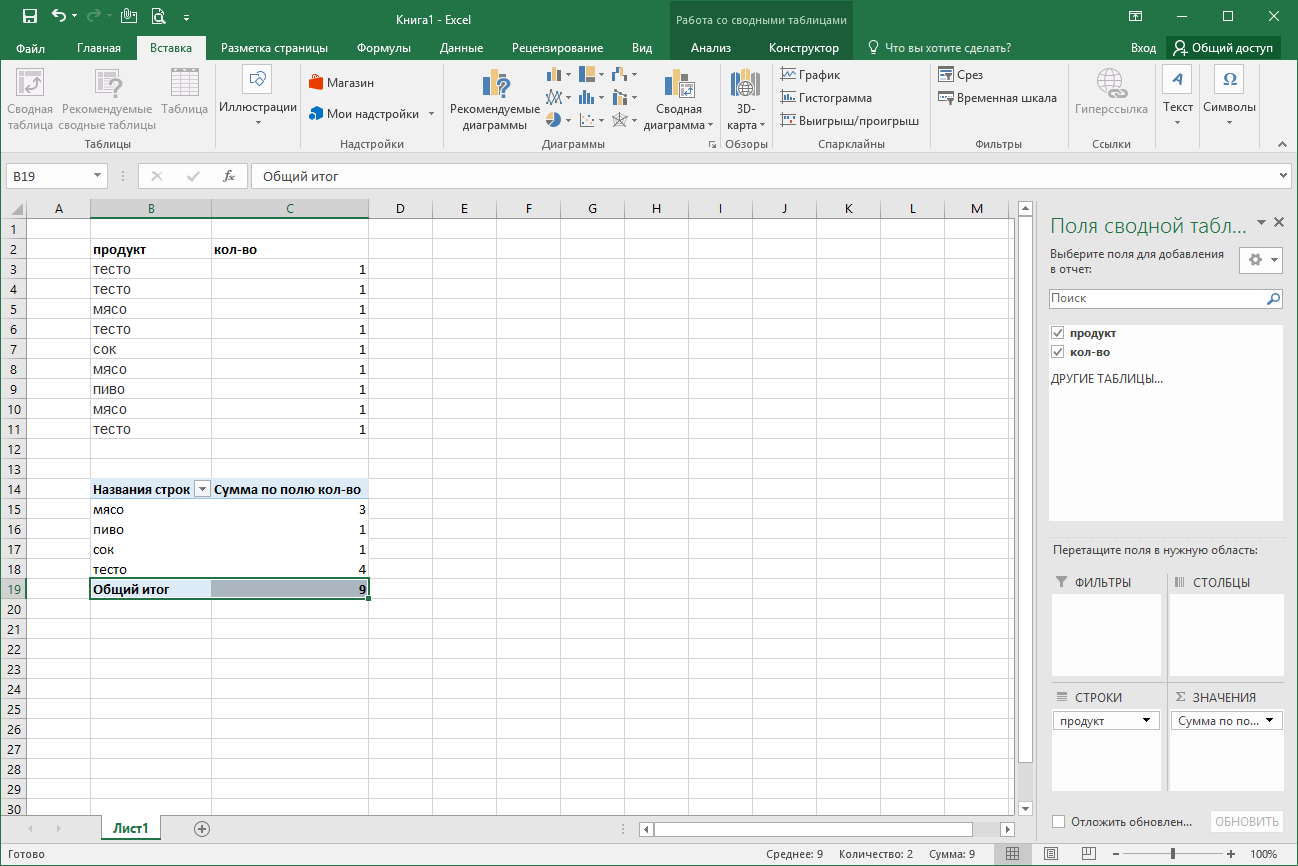Image resolution: width=1298 pixels, height=866 pixels.
Task: Open the Сумма по полю dropdown in Values area
Action: point(1270,721)
